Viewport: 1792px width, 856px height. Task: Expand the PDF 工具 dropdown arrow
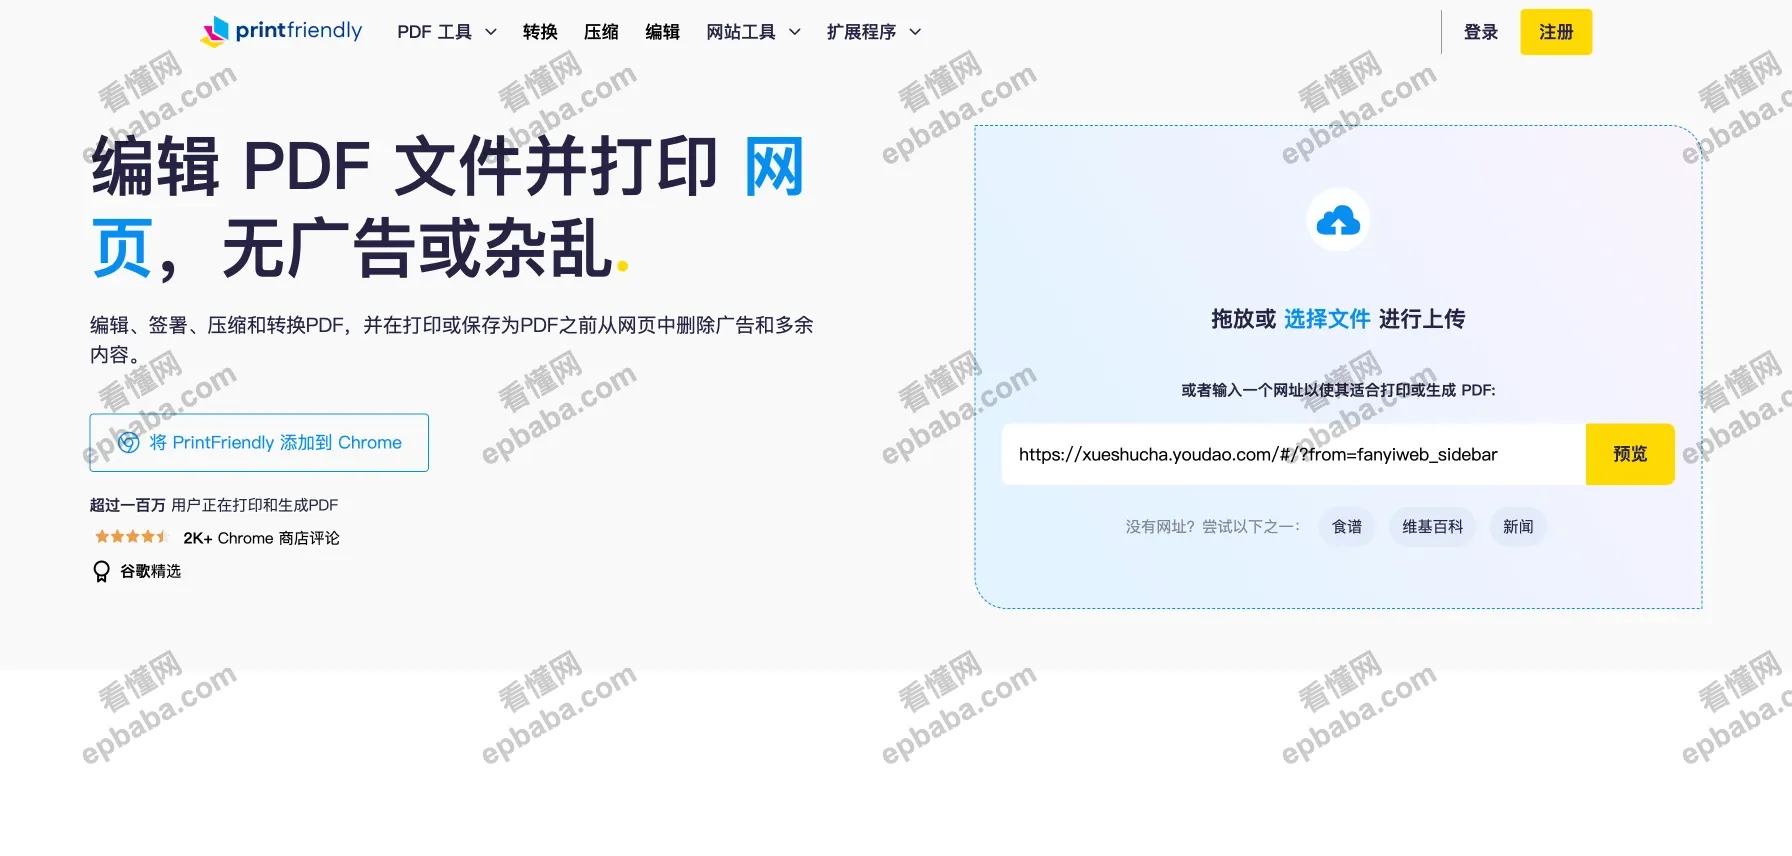pyautogui.click(x=491, y=32)
